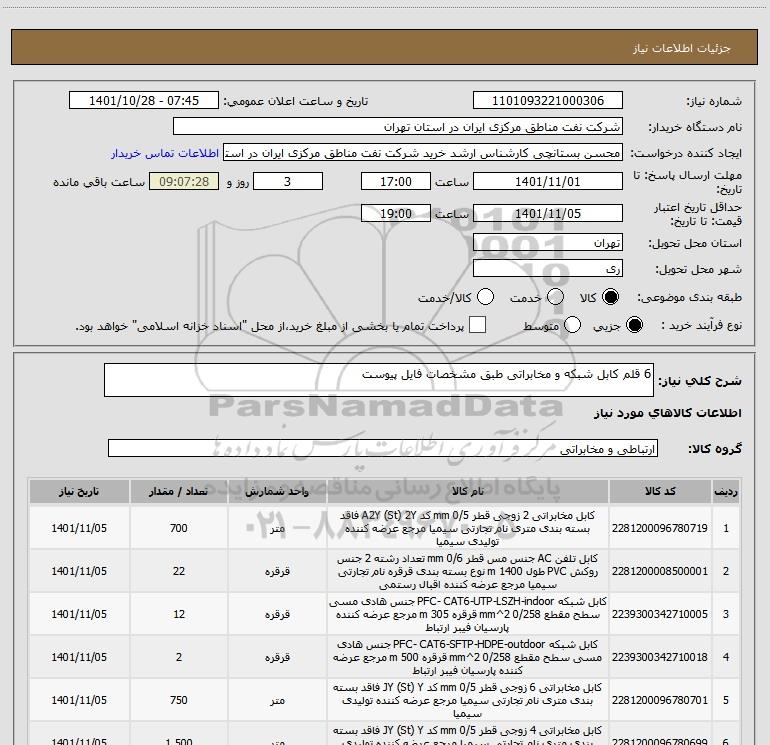770x745 pixels.
Task: Click the need number field 1101093221000306
Action: coord(548,101)
